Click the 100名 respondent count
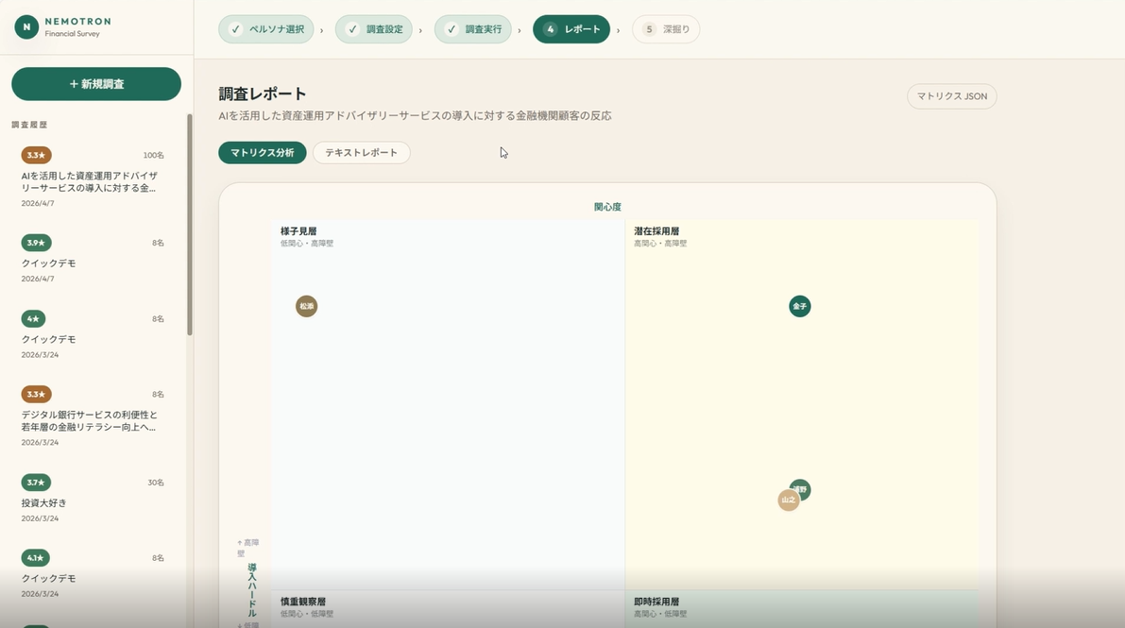Viewport: 1125px width, 628px height. pos(154,155)
